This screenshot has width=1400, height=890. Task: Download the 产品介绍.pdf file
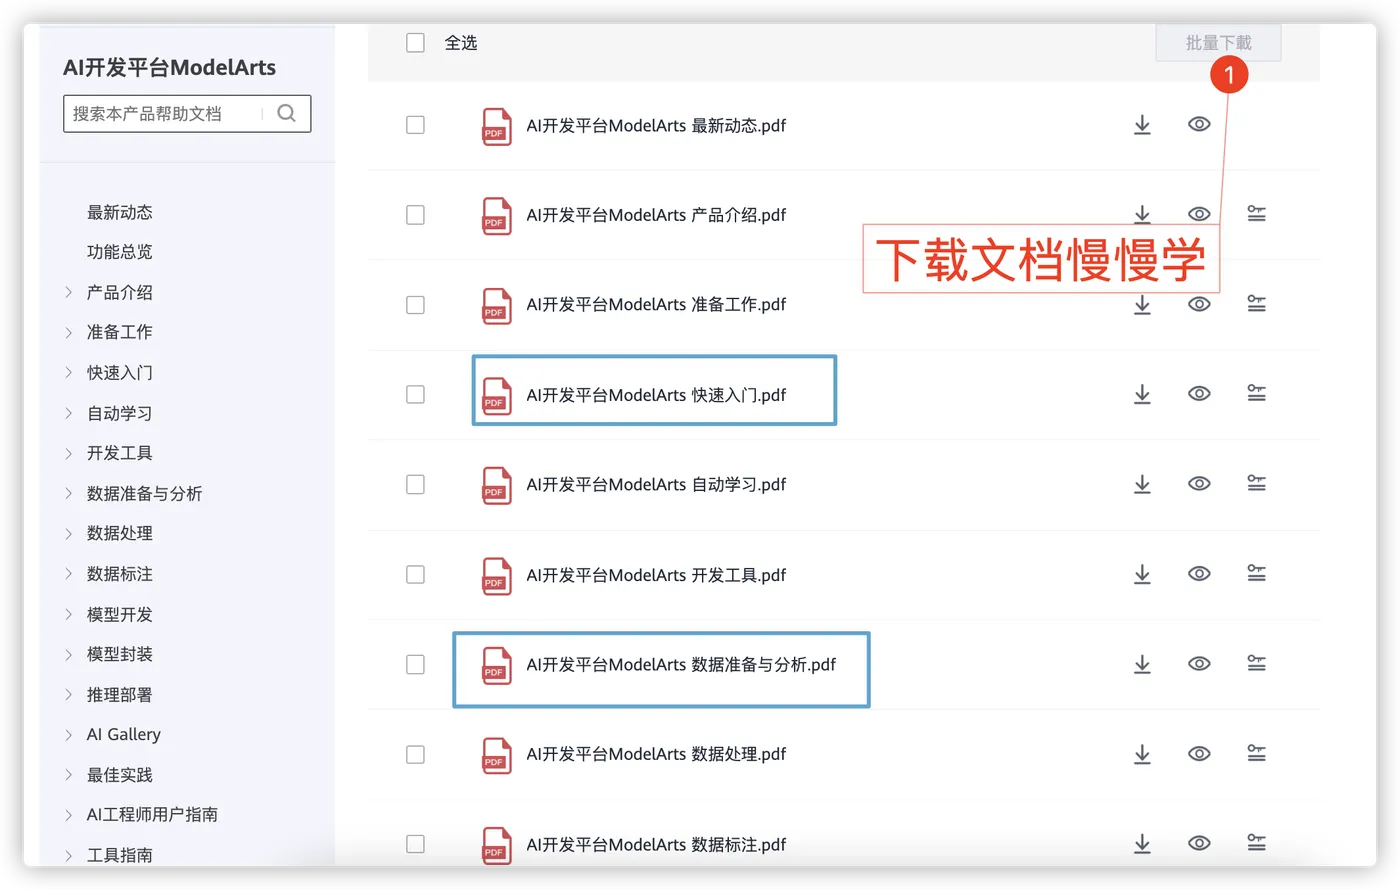click(1142, 214)
